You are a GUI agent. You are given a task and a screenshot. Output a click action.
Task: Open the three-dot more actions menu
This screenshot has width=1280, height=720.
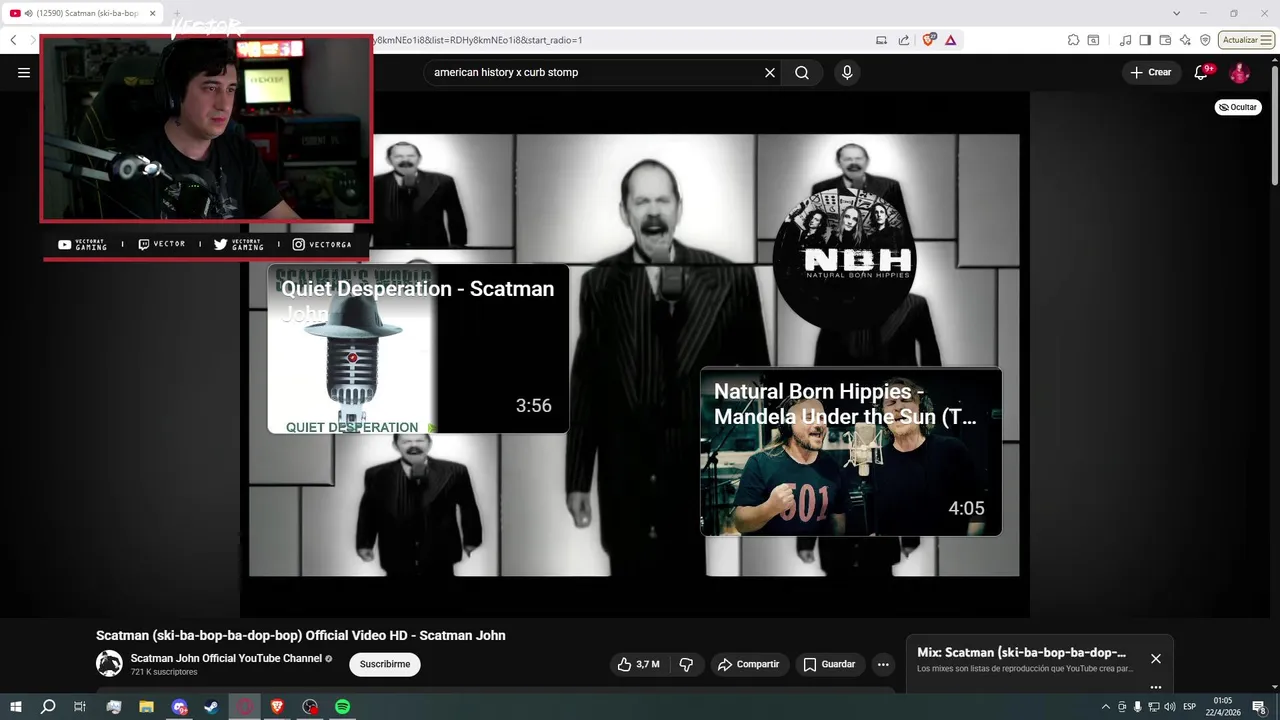click(x=883, y=664)
